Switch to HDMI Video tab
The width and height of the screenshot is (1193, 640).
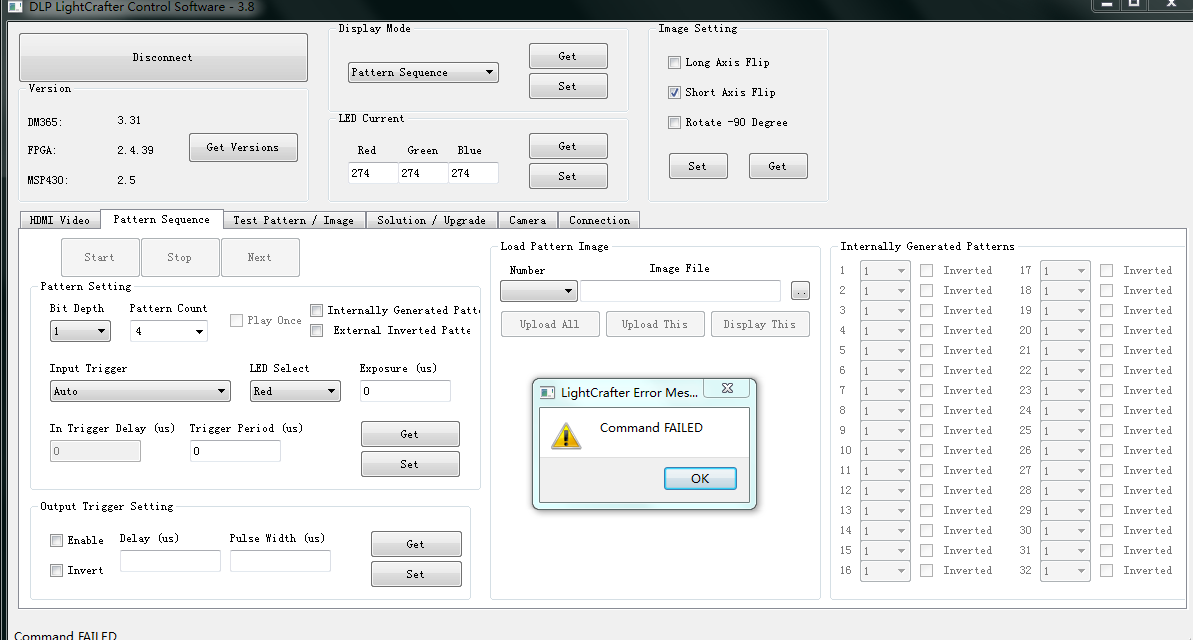click(x=60, y=220)
